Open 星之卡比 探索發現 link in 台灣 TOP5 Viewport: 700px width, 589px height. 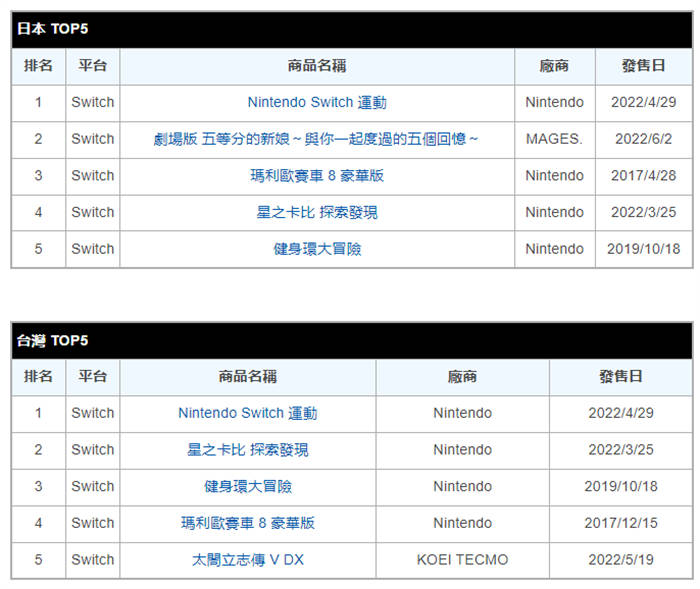coord(248,450)
